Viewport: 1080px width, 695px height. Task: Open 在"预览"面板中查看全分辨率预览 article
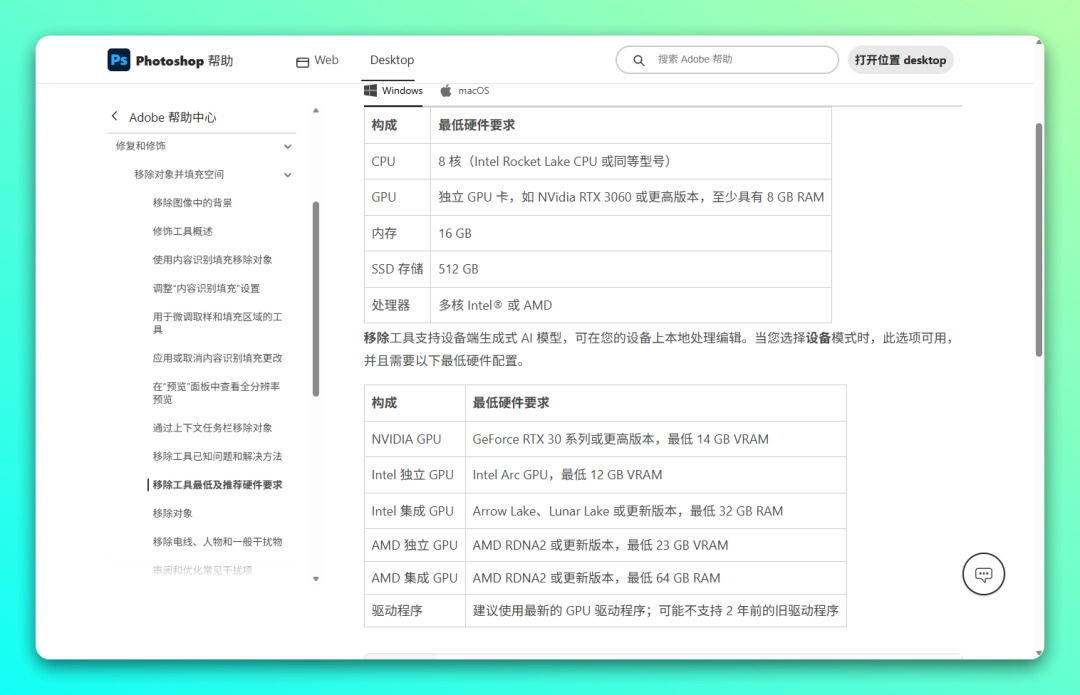pyautogui.click(x=216, y=393)
